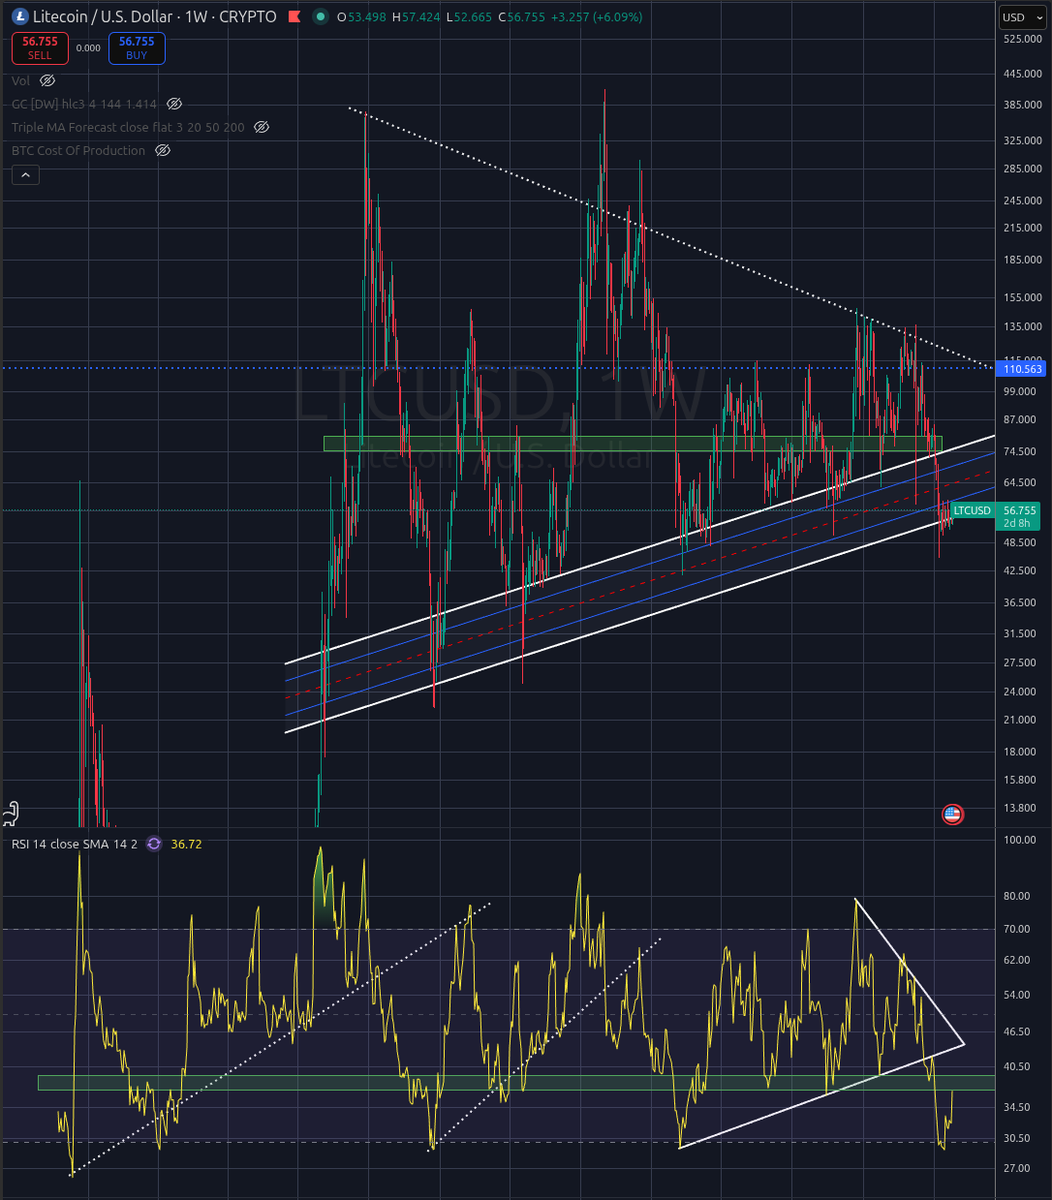Select the GC [DW] hlc3 4 144 1.414 label
The width and height of the screenshot is (1052, 1200).
[x=85, y=104]
